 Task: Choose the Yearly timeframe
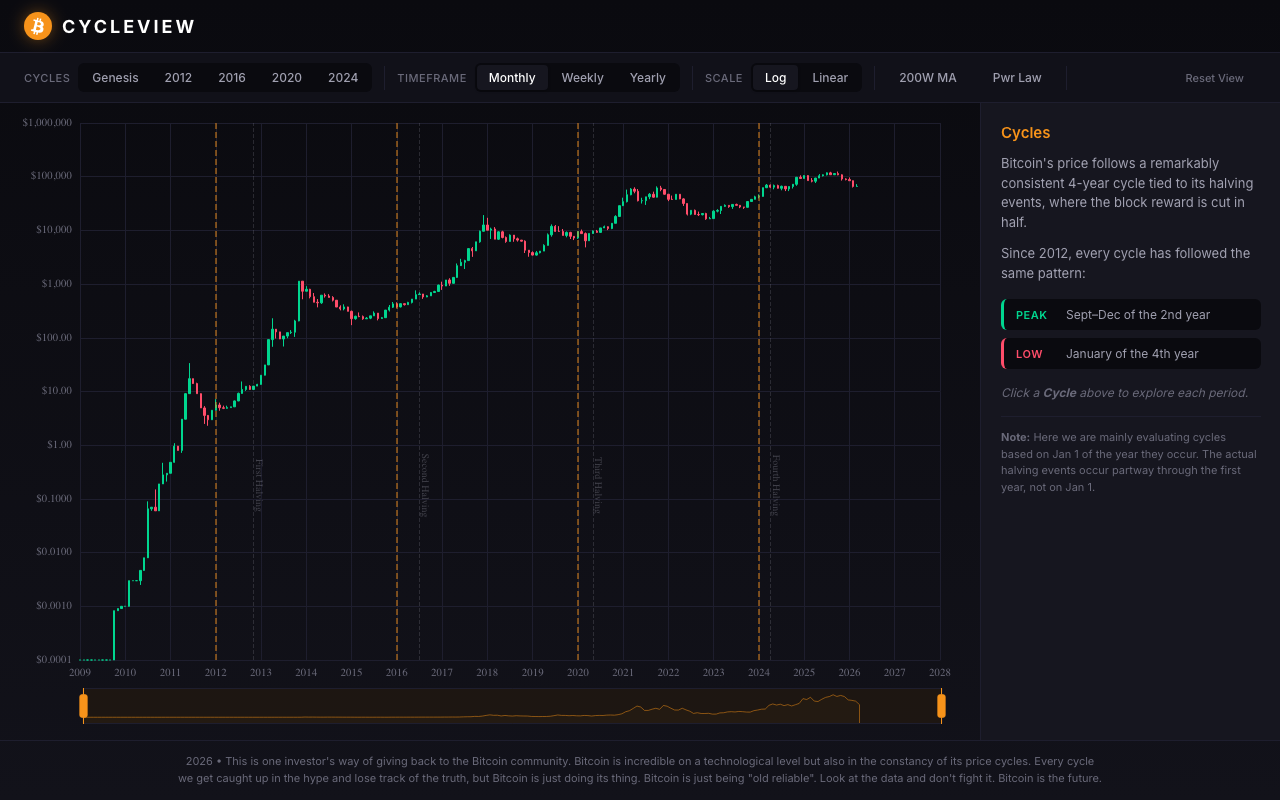click(647, 78)
